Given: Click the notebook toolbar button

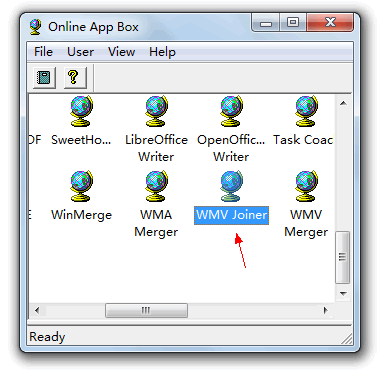Looking at the screenshot, I should coord(44,77).
